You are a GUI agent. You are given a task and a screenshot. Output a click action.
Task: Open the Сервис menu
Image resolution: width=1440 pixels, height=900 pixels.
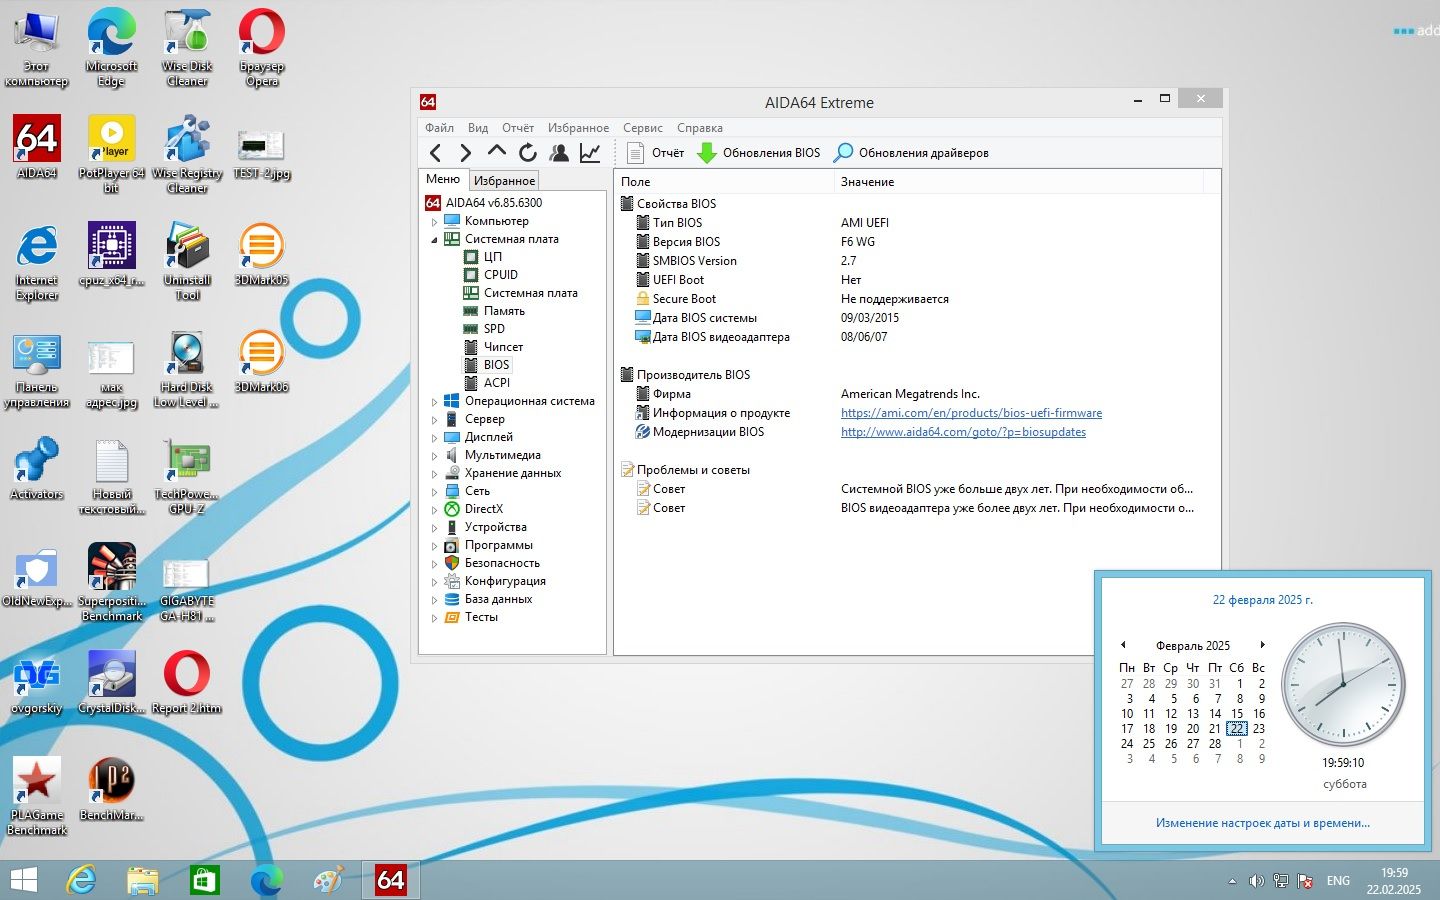(643, 128)
